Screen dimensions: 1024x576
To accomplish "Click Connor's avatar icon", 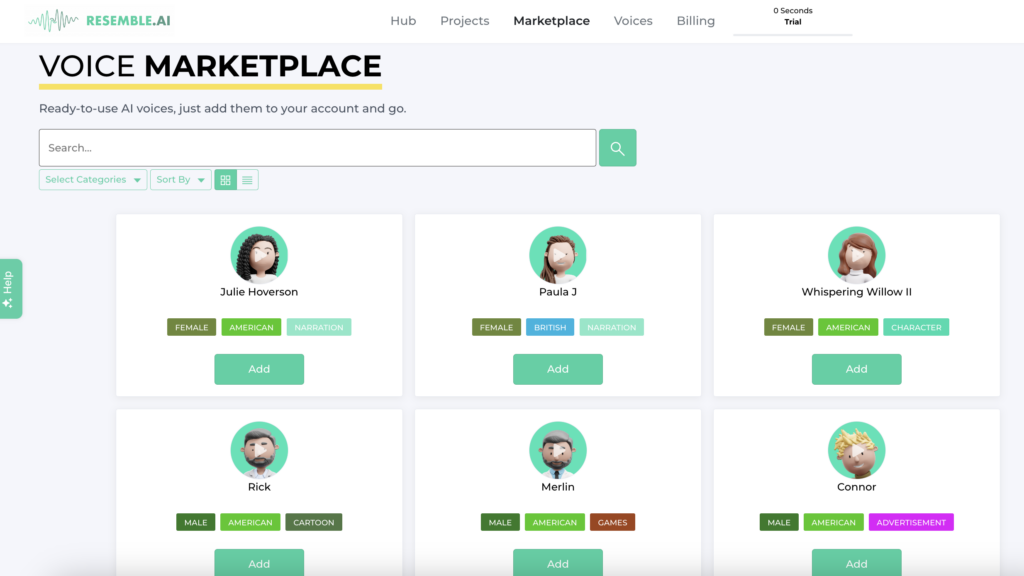I will pos(856,450).
